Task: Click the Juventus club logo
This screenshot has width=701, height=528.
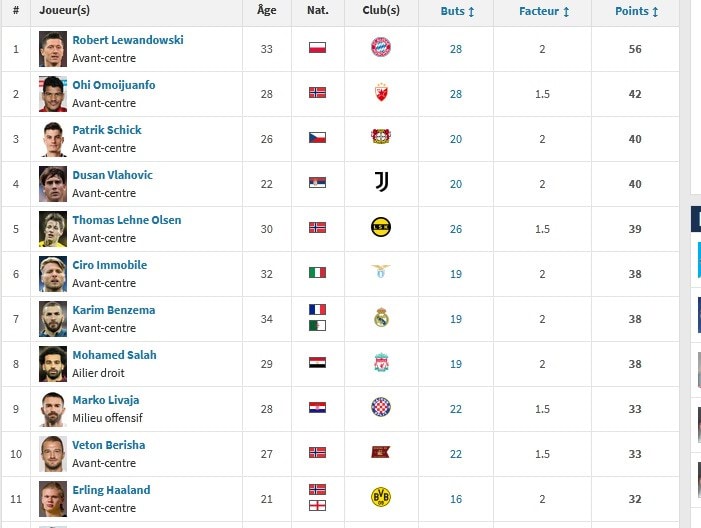Action: click(x=381, y=182)
